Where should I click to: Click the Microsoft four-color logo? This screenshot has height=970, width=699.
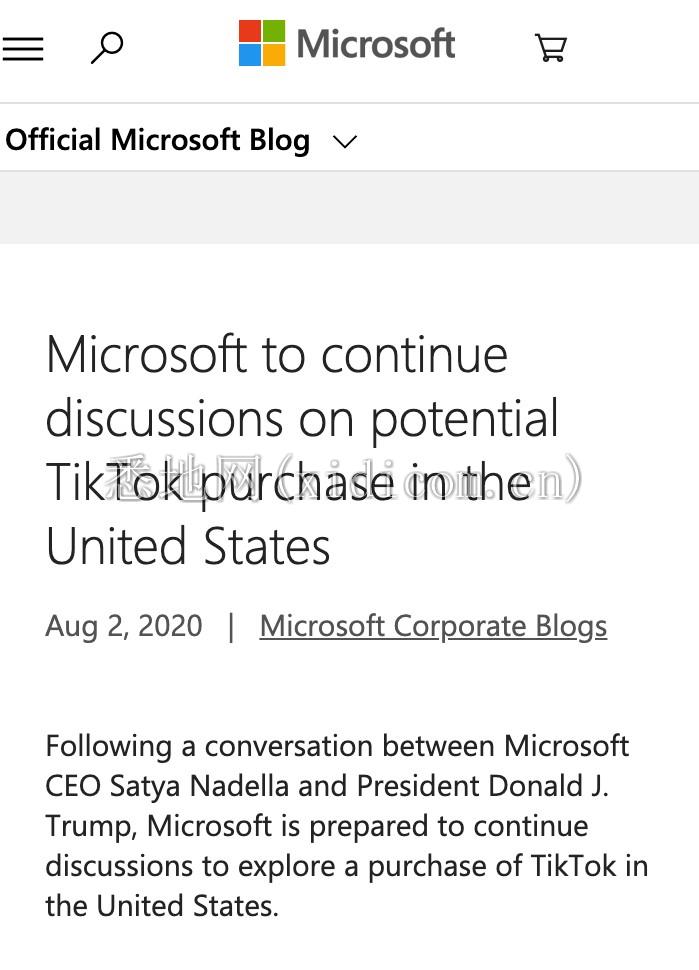tap(262, 43)
